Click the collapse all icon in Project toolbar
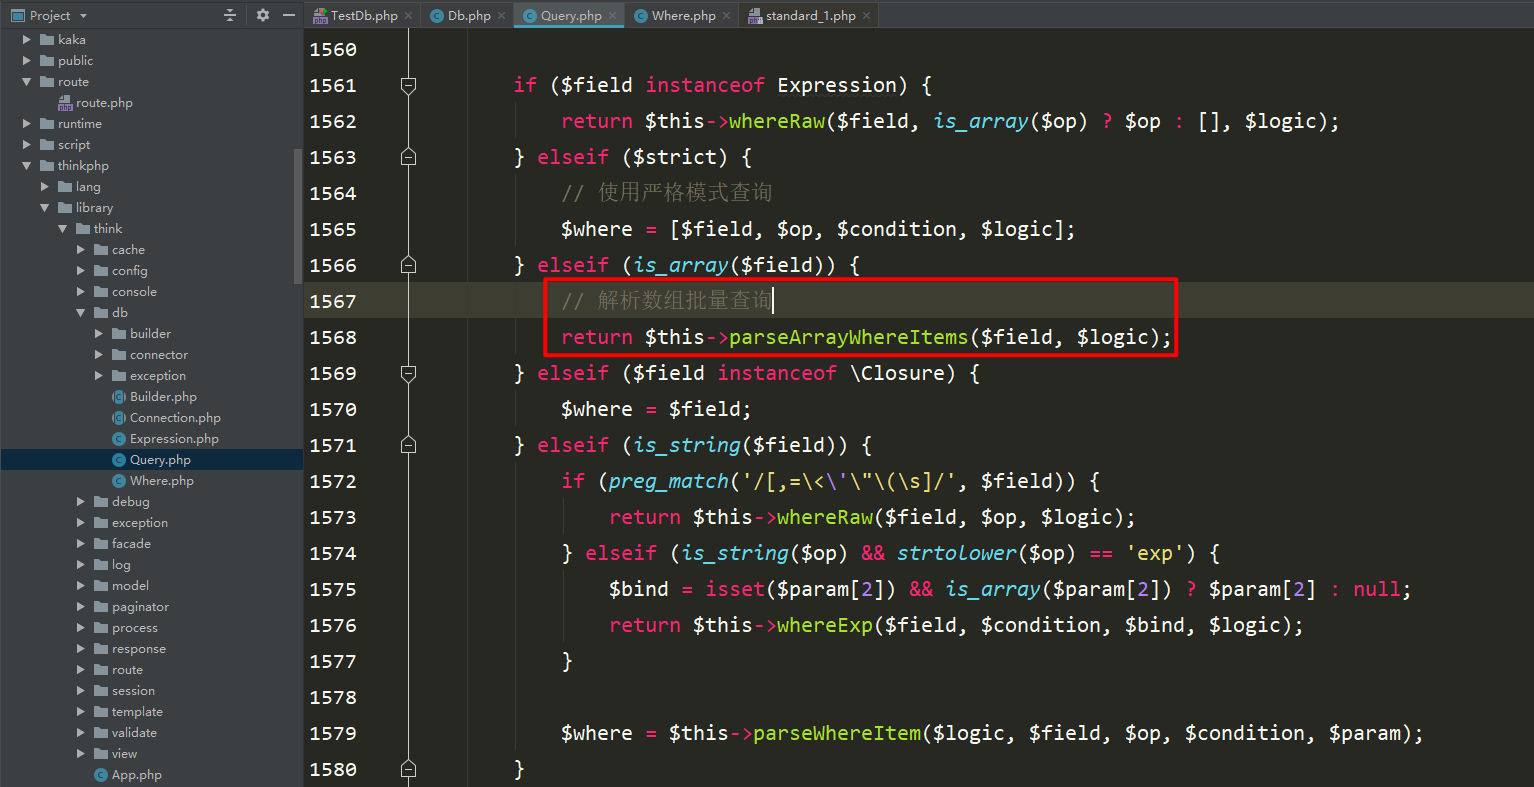The width and height of the screenshot is (1534, 787). coord(230,15)
